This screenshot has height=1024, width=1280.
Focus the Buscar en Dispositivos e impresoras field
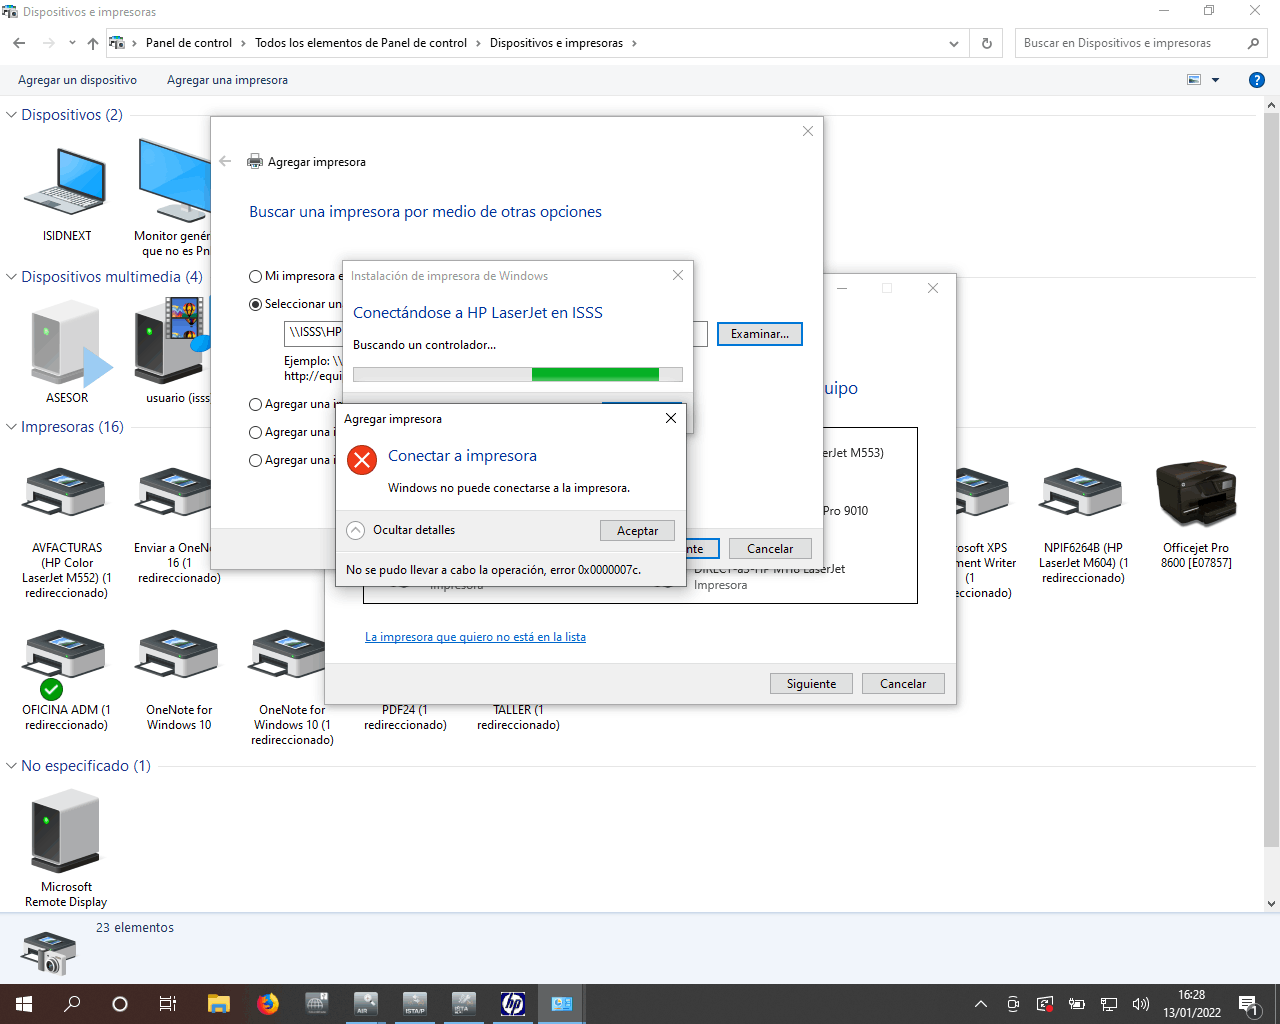click(1142, 43)
